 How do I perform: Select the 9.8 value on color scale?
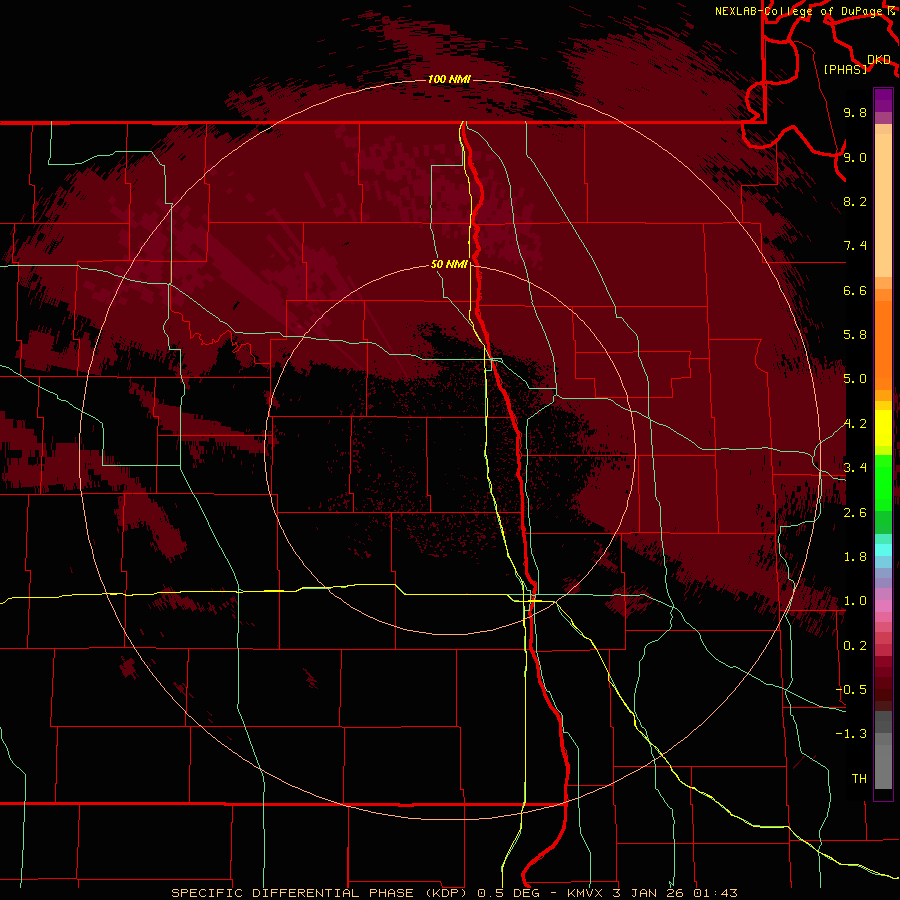[x=855, y=112]
